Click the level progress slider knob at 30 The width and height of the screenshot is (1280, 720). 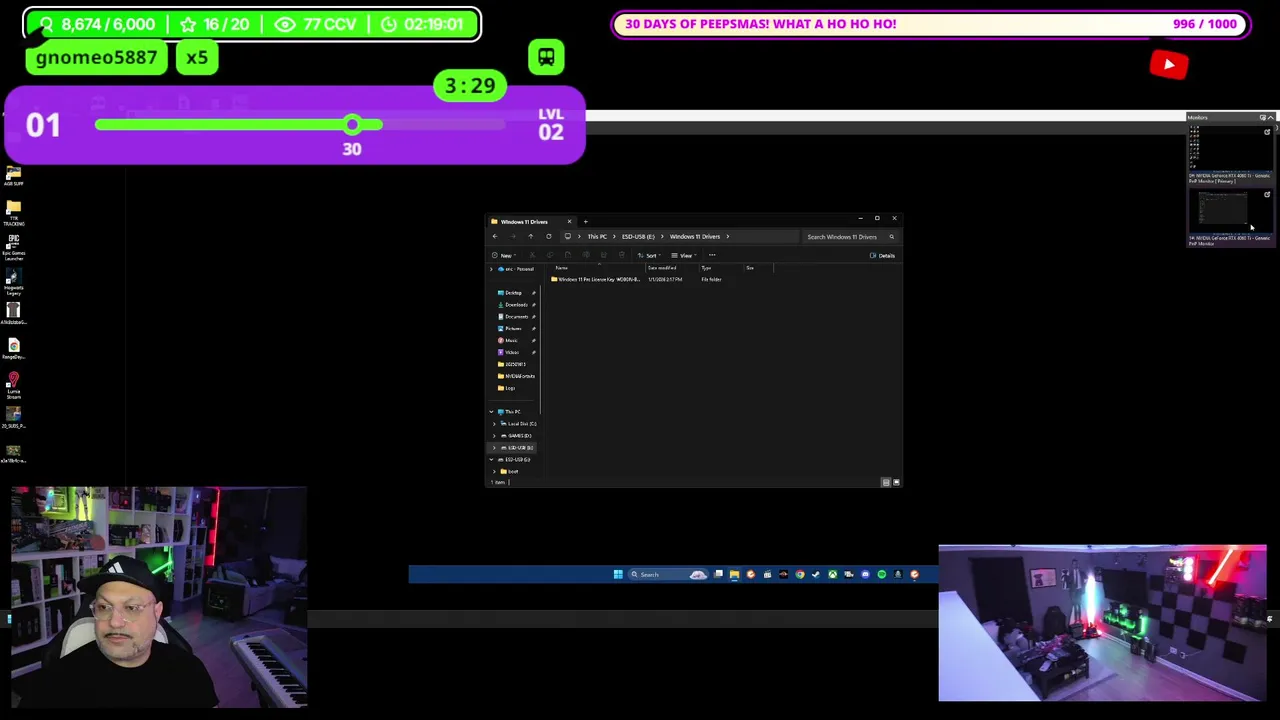pyautogui.click(x=352, y=125)
